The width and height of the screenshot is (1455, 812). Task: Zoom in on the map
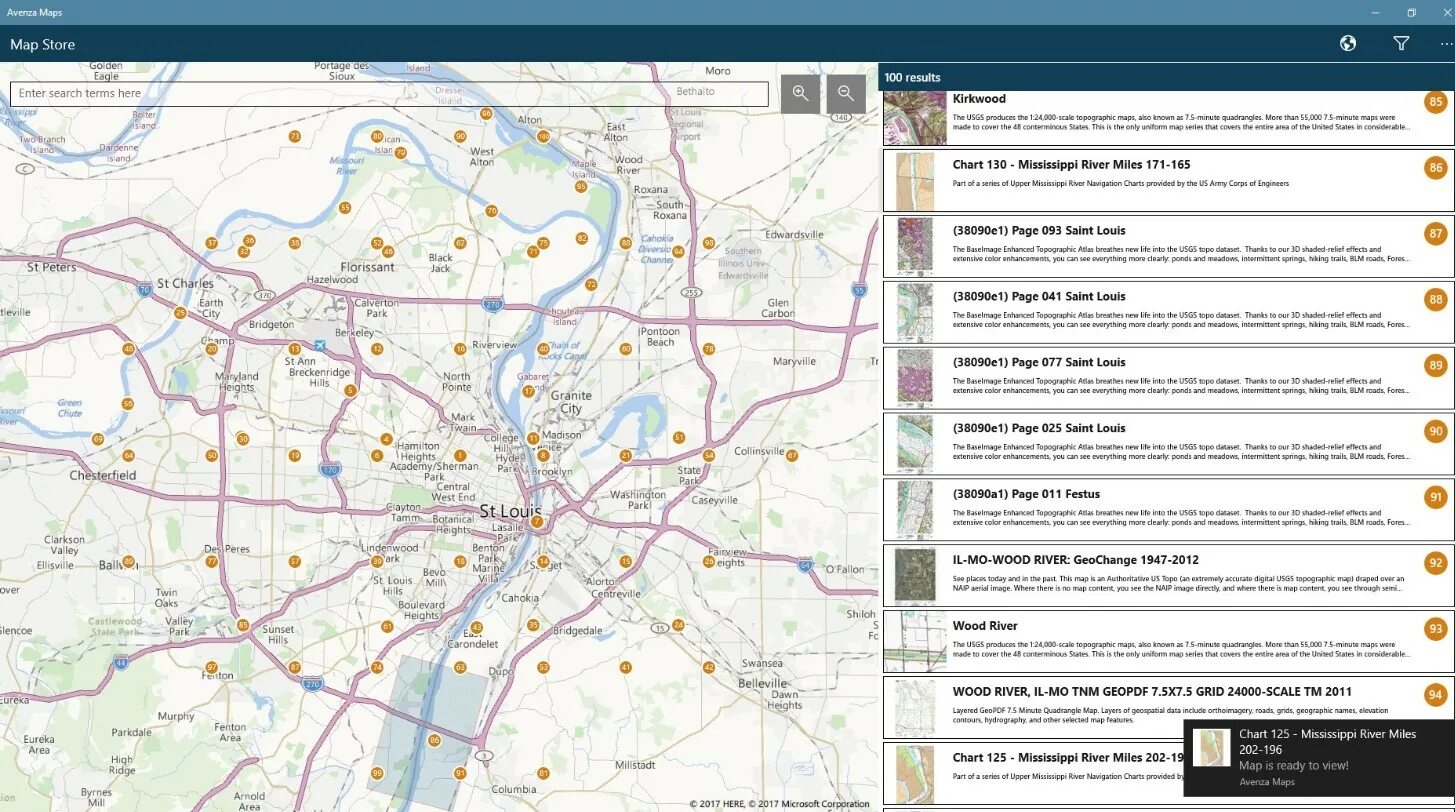point(800,93)
